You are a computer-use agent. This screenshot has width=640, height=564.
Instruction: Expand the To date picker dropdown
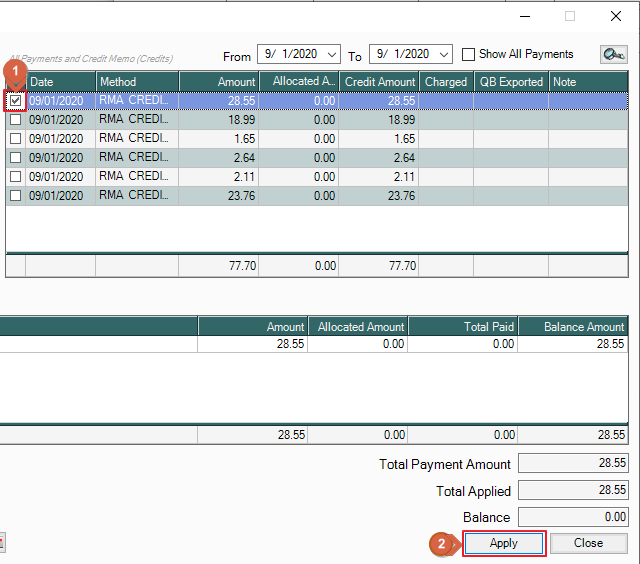click(x=444, y=55)
